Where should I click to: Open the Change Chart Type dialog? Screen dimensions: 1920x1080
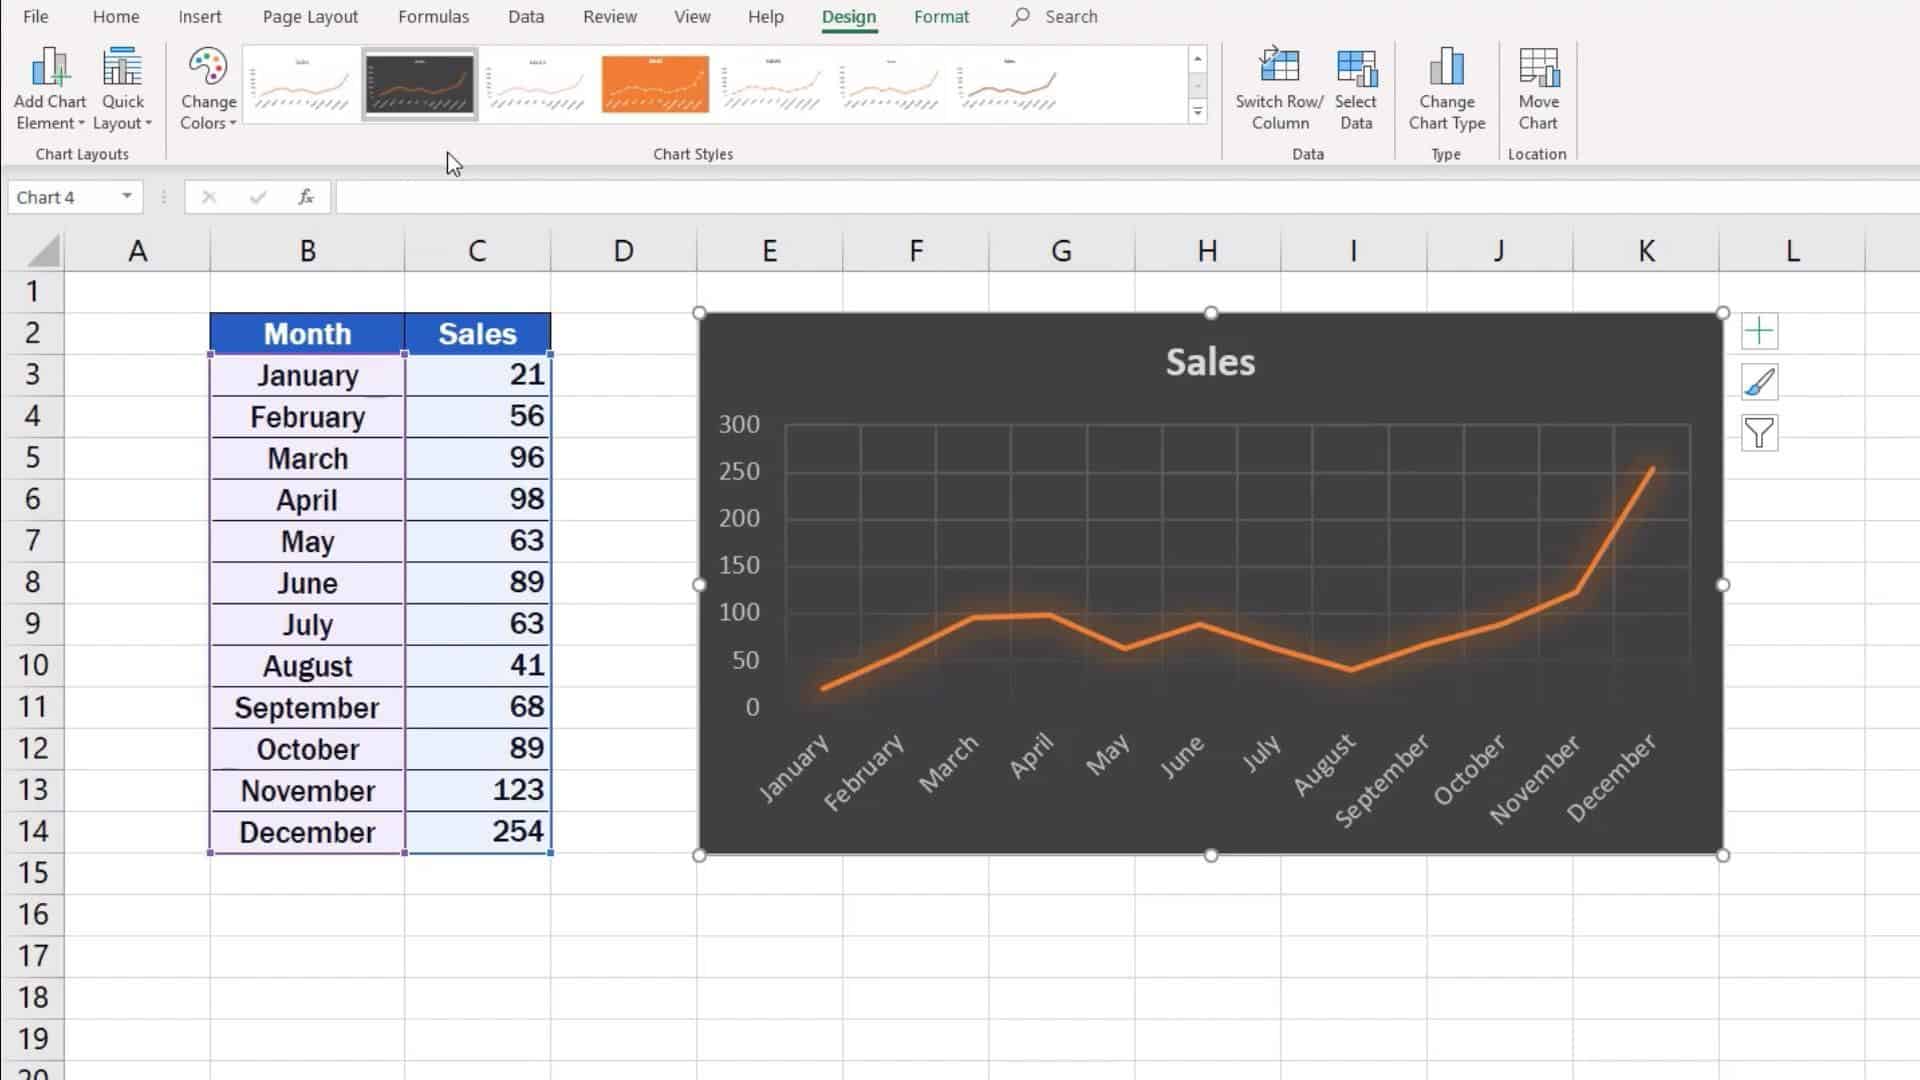(1446, 85)
